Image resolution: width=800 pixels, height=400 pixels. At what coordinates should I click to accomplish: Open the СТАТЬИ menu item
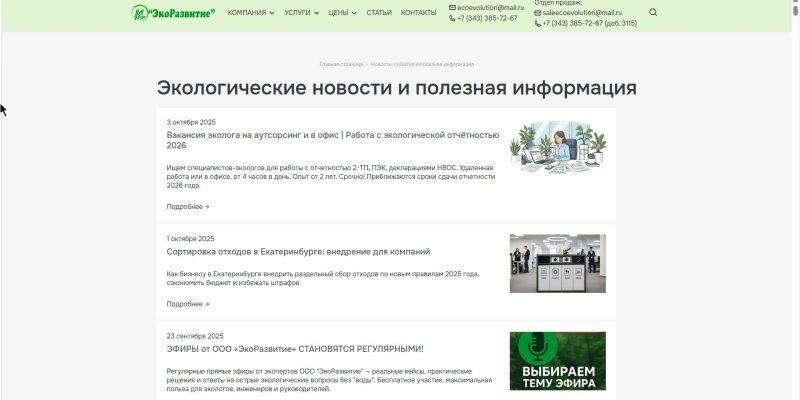(x=379, y=13)
